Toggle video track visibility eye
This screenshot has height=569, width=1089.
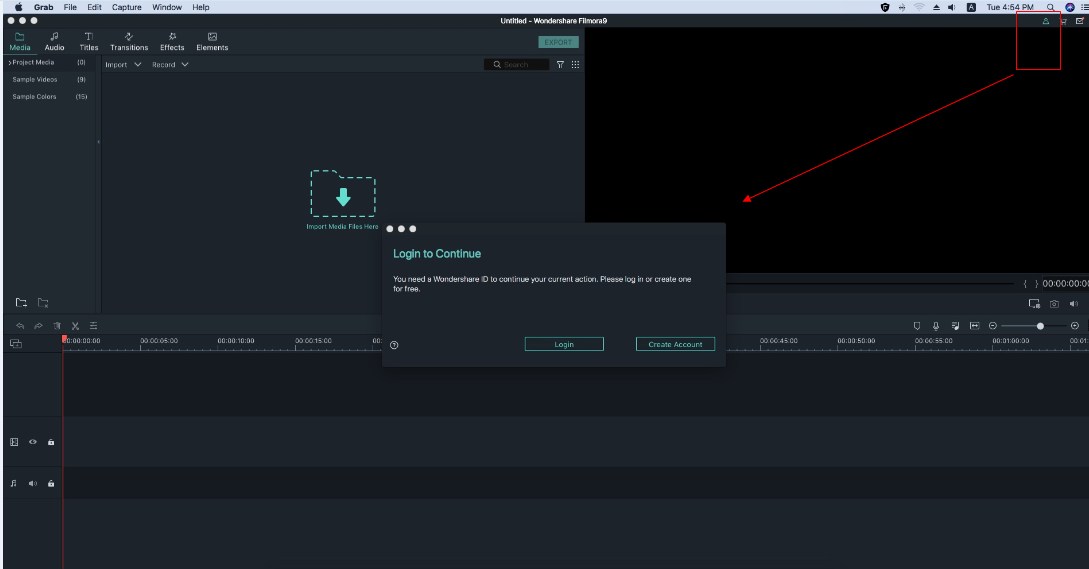coord(33,442)
